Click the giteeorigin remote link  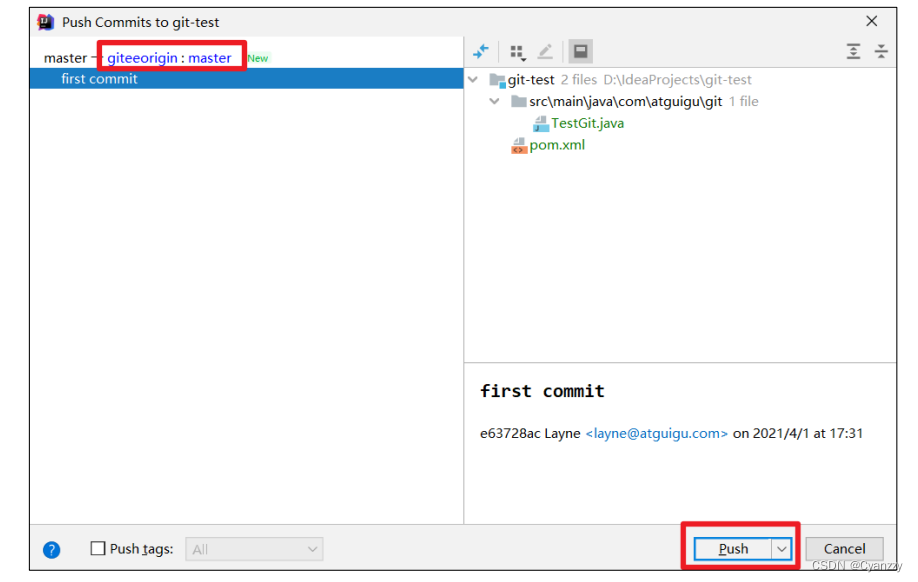(x=142, y=58)
